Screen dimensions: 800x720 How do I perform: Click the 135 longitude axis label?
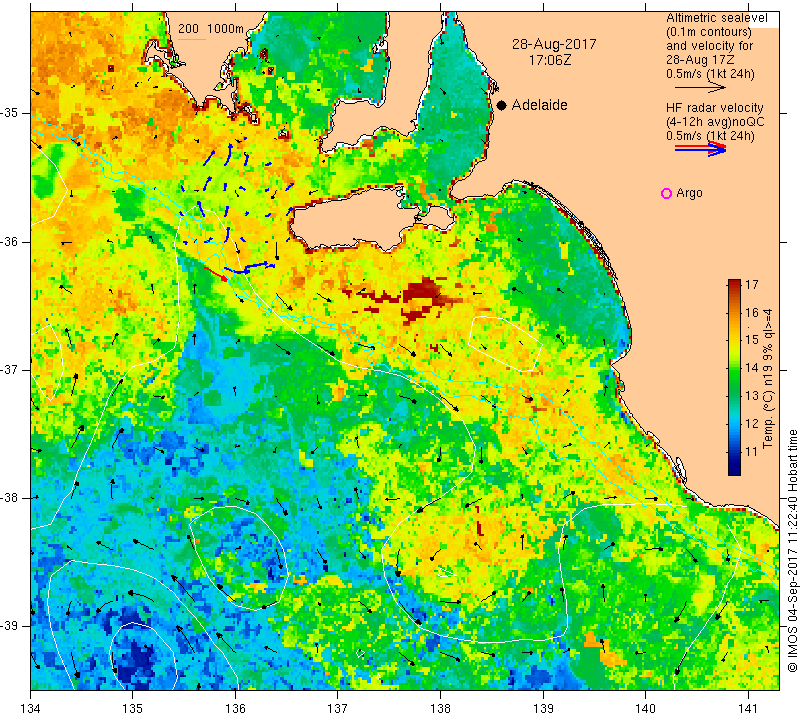point(133,709)
